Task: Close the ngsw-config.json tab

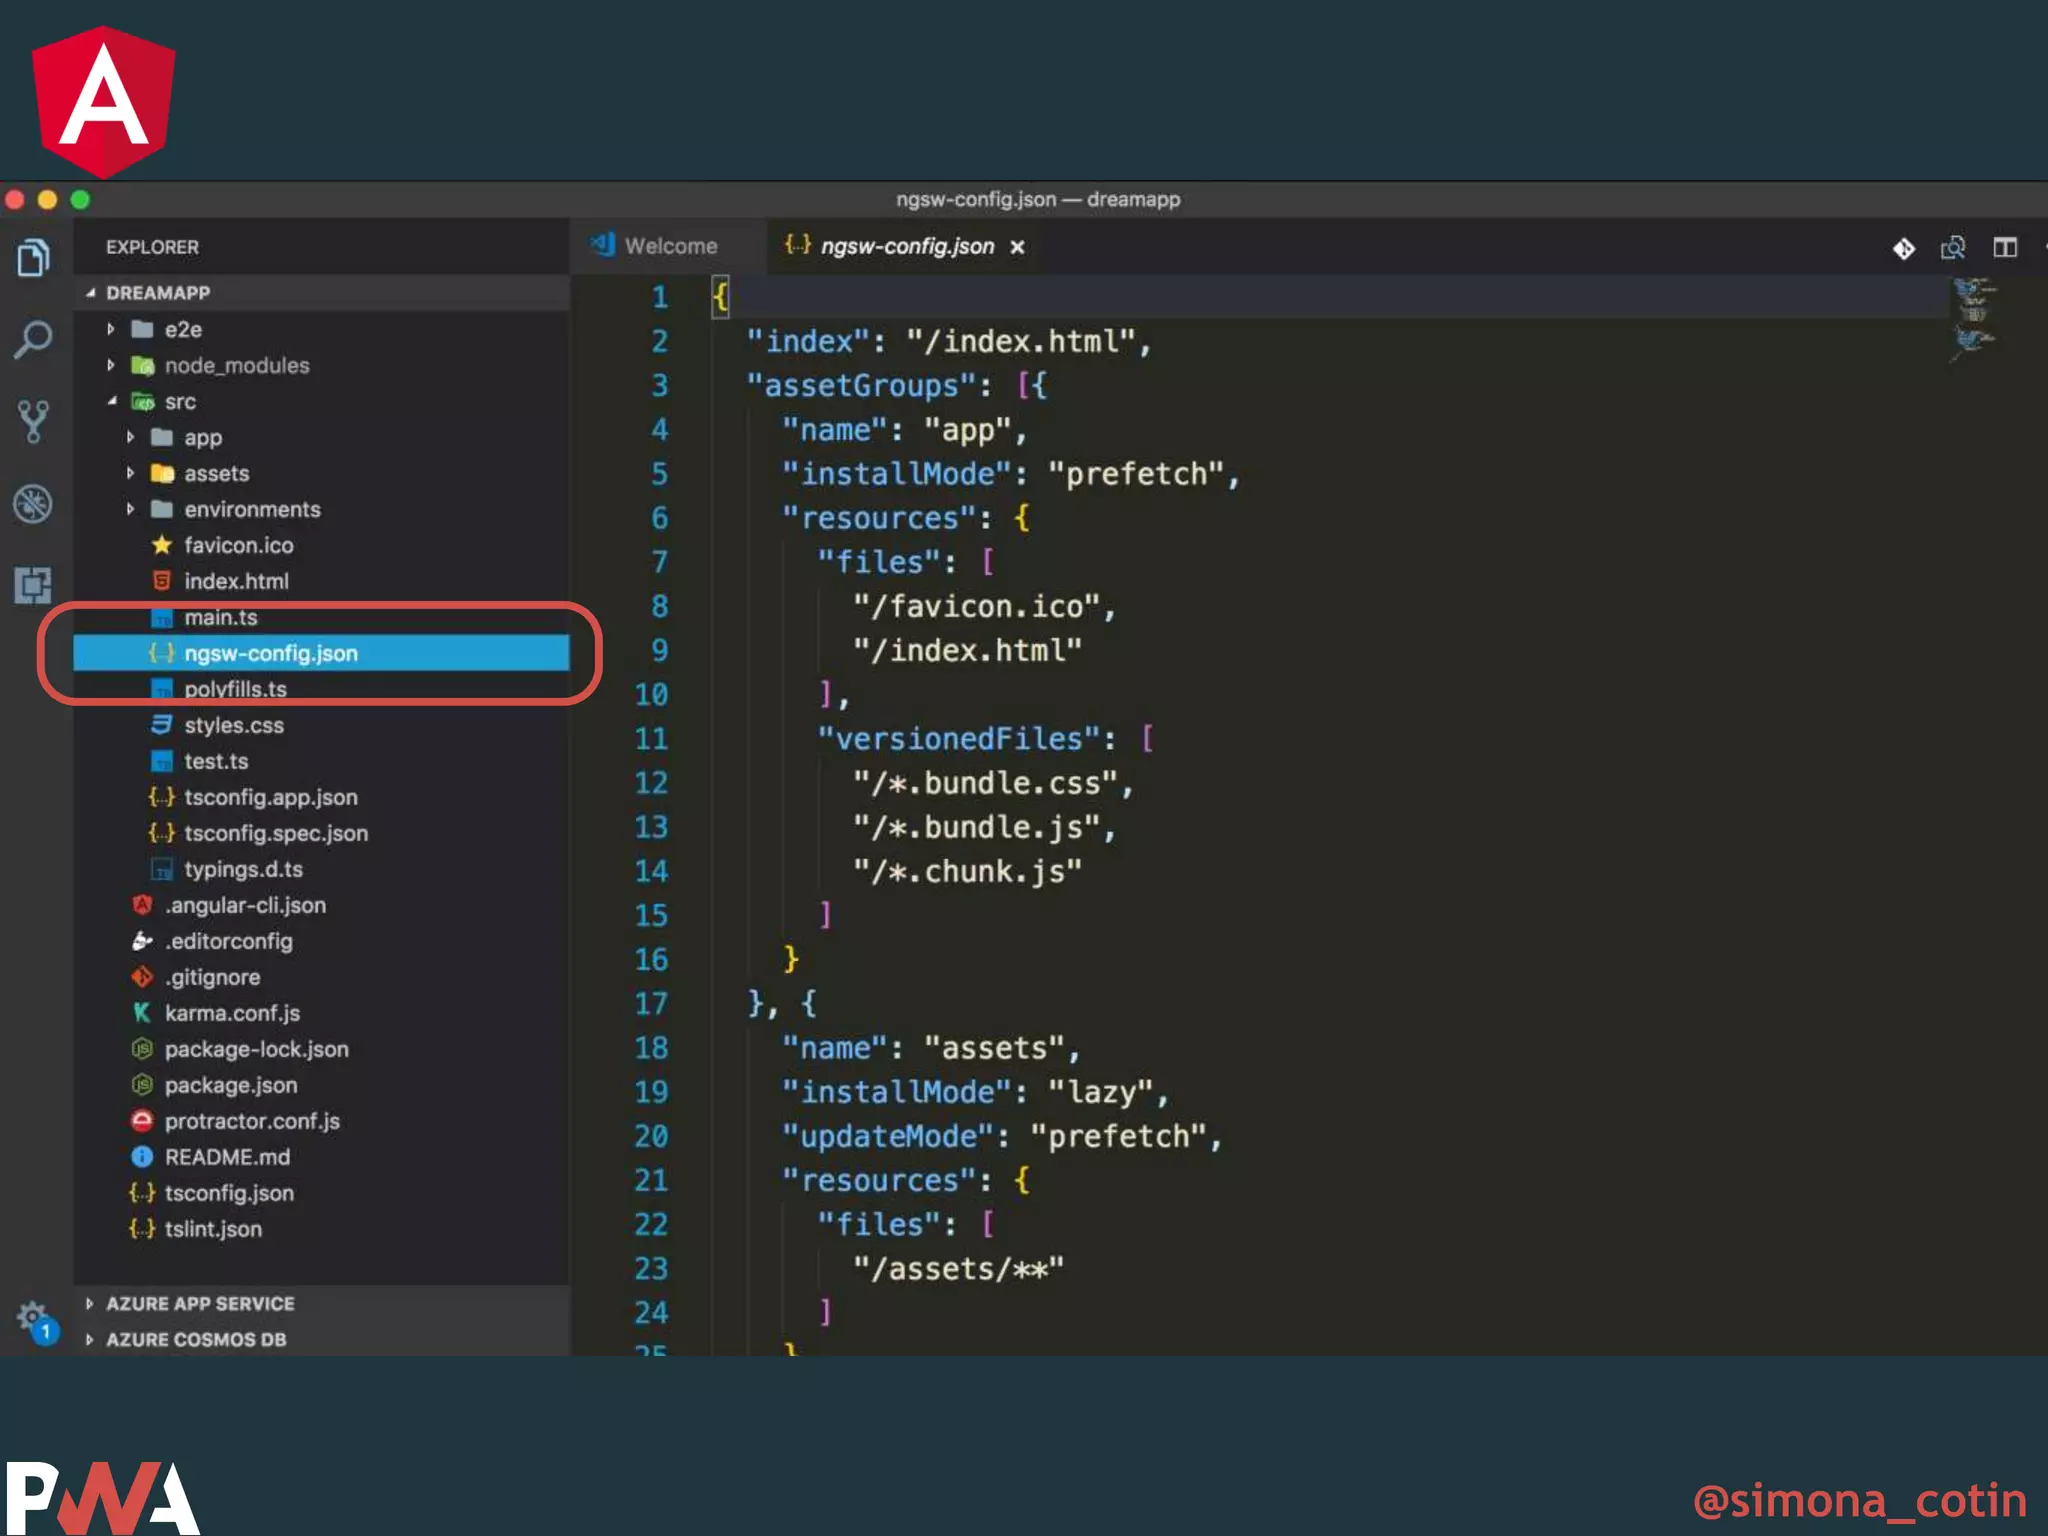Action: click(1017, 247)
